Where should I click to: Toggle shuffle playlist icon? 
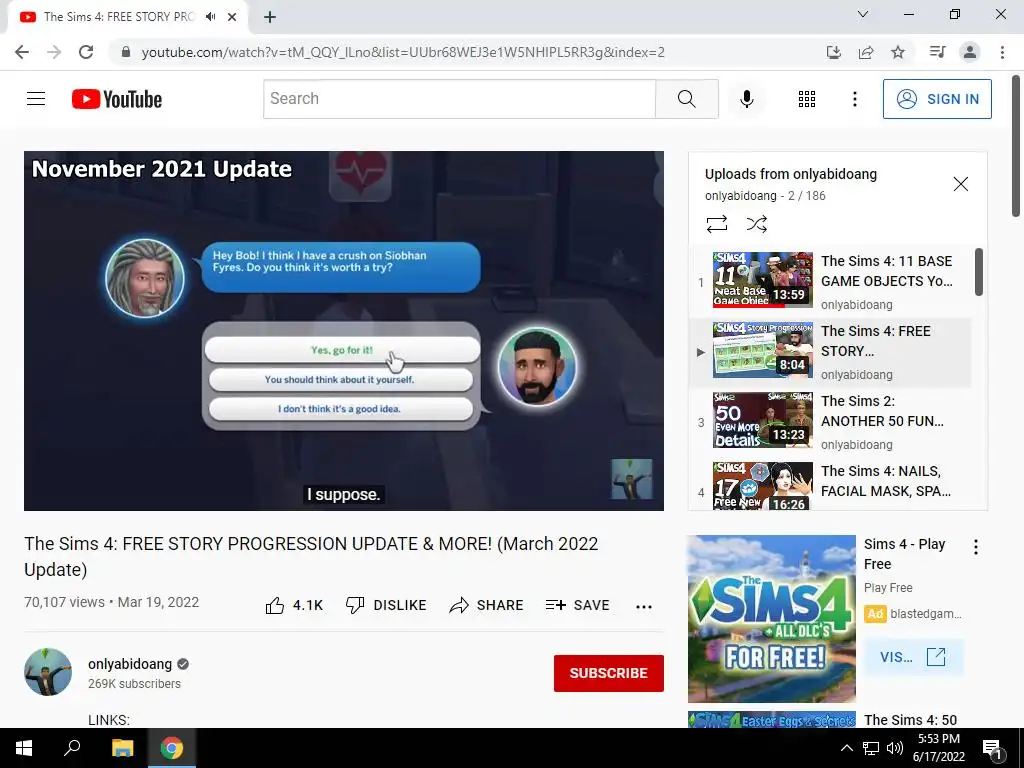pos(756,224)
